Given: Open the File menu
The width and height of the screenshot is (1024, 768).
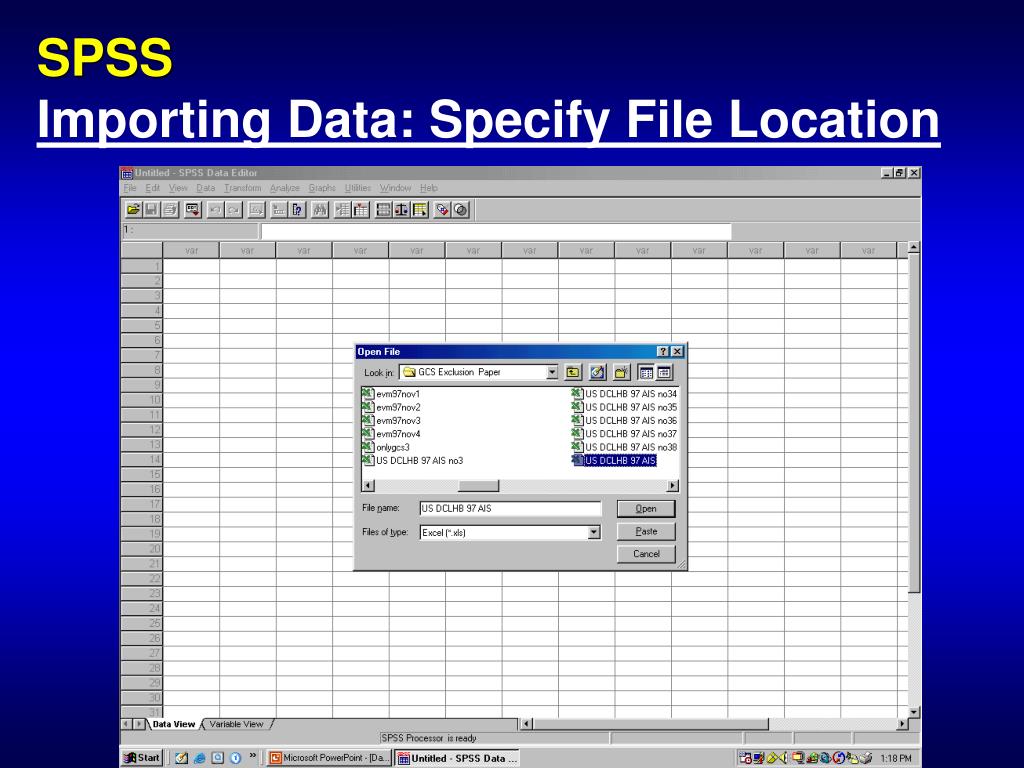Looking at the screenshot, I should (x=130, y=188).
